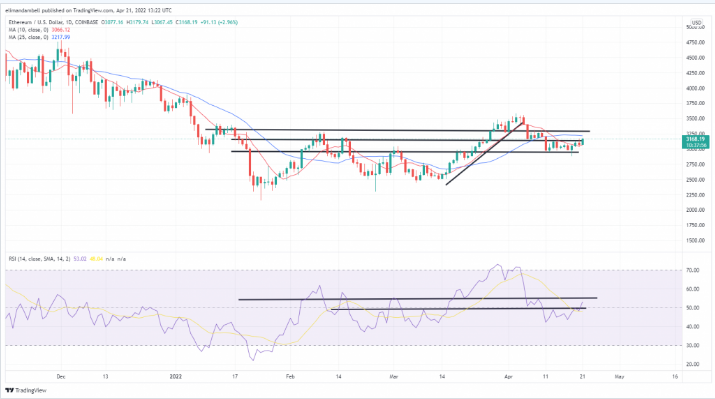Viewport: 715px width, 399px height.
Task: Click the TradingView logo at bottom left
Action: pos(26,390)
